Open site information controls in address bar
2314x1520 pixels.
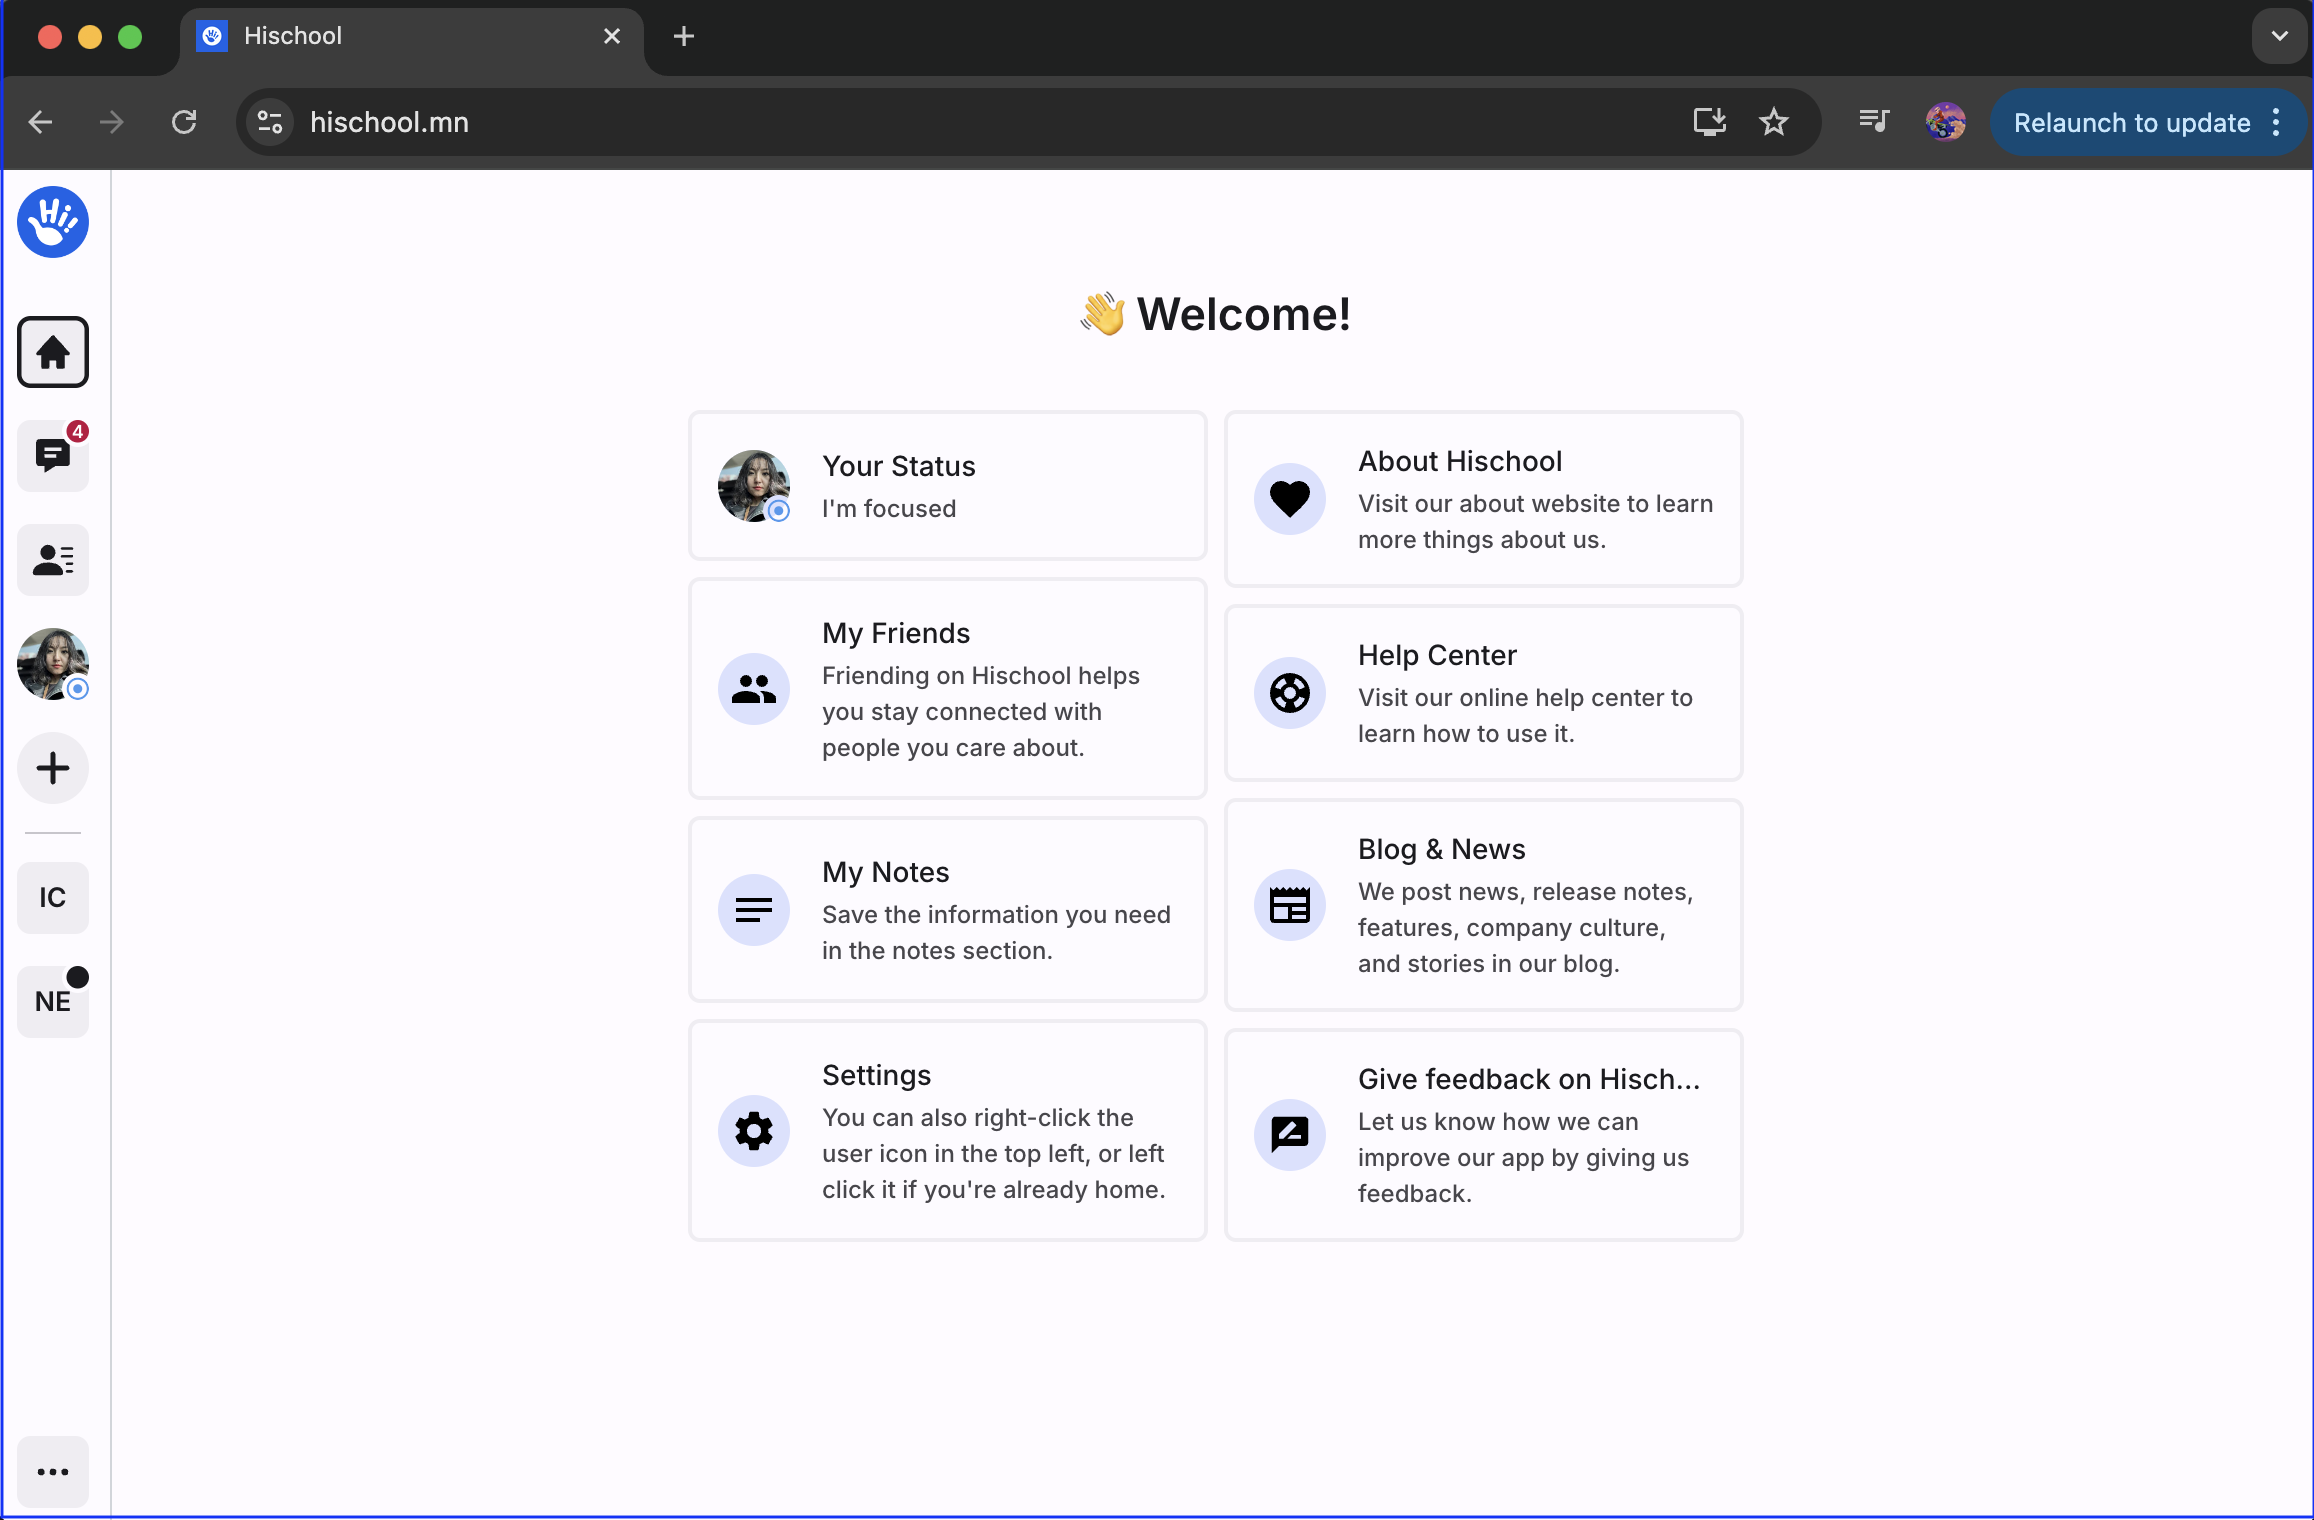point(270,122)
